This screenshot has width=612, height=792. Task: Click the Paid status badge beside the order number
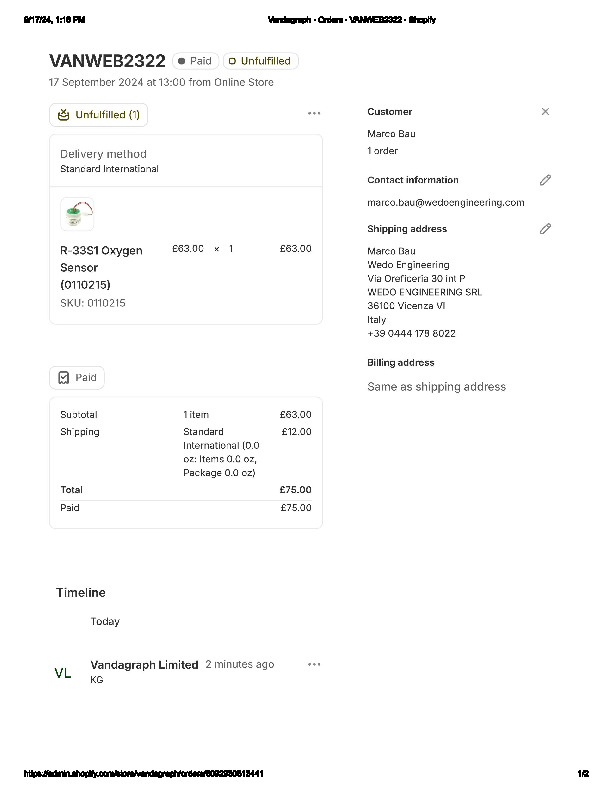(x=195, y=61)
